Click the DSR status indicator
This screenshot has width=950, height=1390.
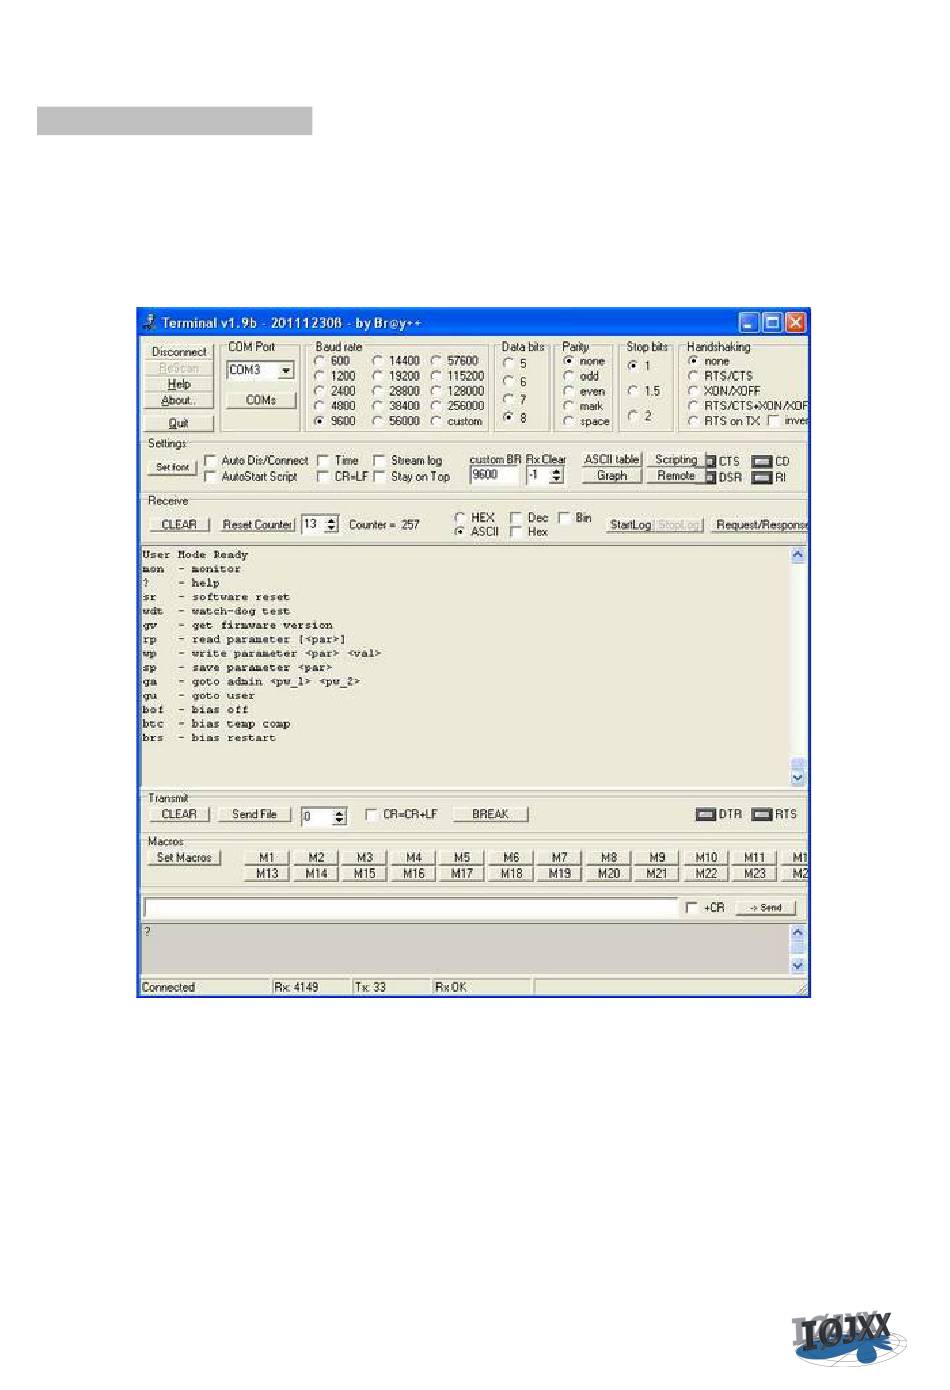click(711, 477)
